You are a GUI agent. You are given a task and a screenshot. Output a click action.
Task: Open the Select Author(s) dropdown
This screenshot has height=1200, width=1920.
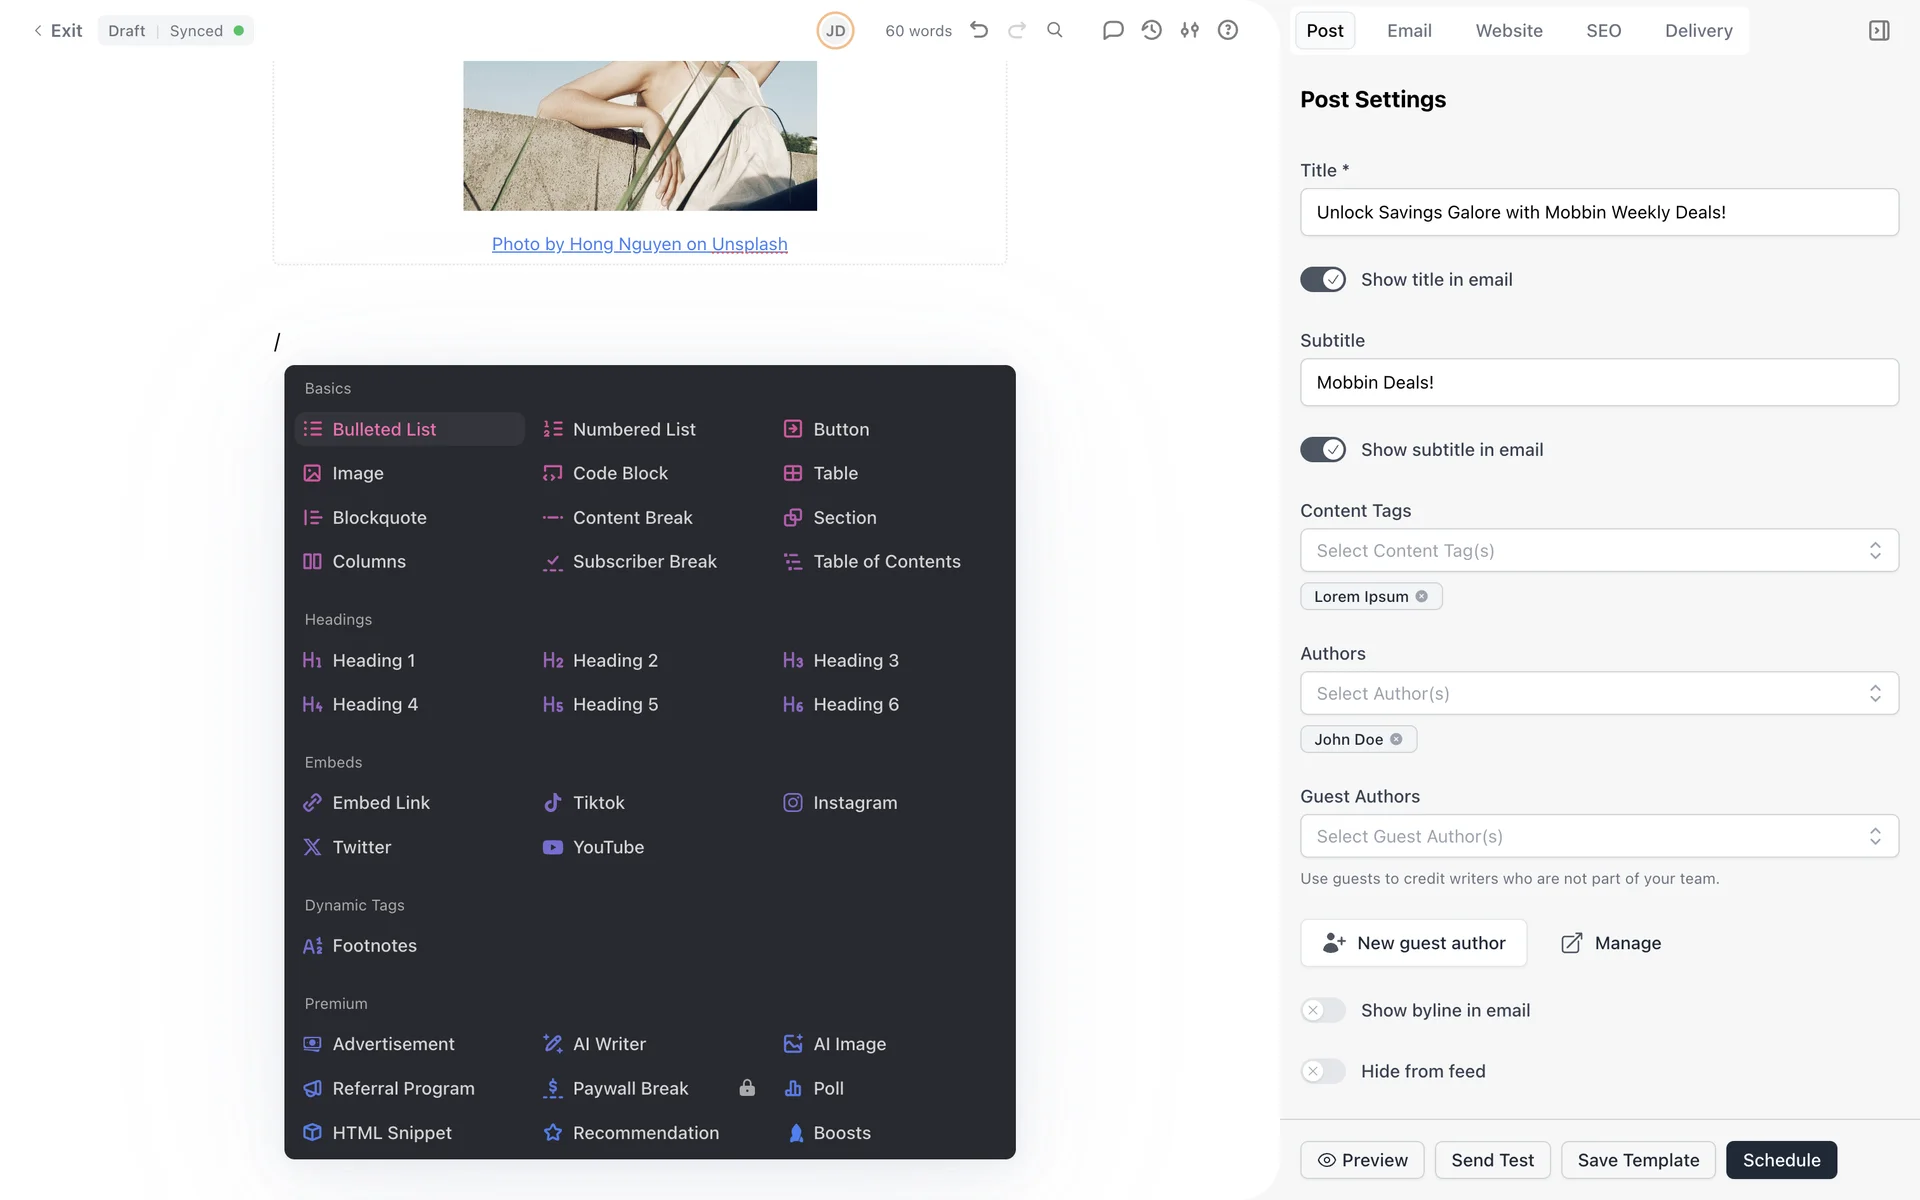tap(1598, 693)
